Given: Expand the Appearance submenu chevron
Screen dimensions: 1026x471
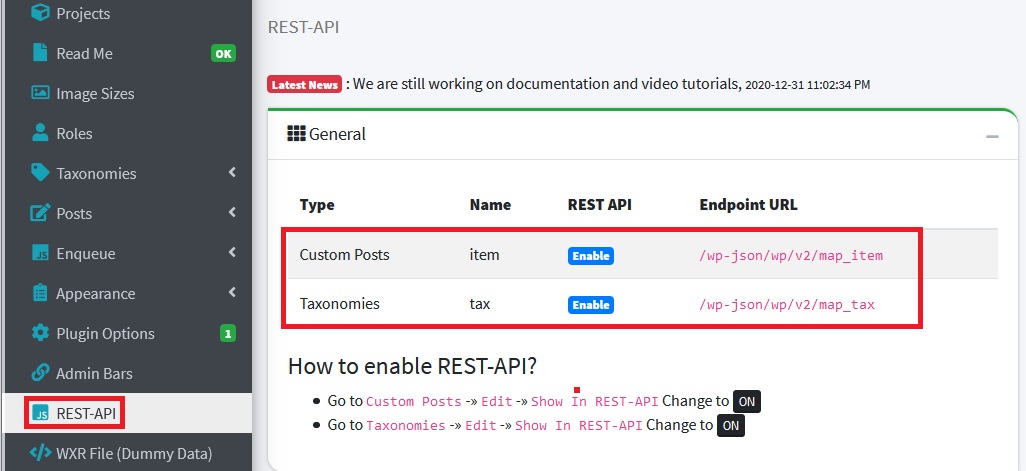Looking at the screenshot, I should (232, 293).
